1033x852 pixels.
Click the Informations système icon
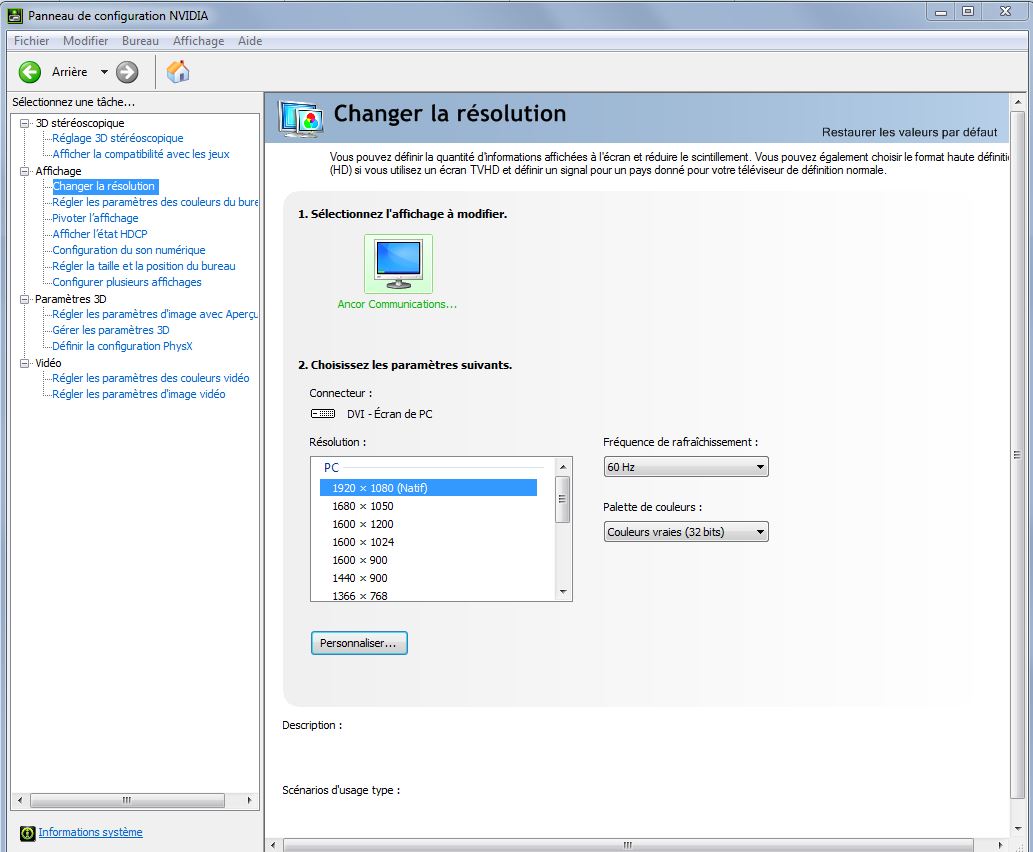[28, 833]
